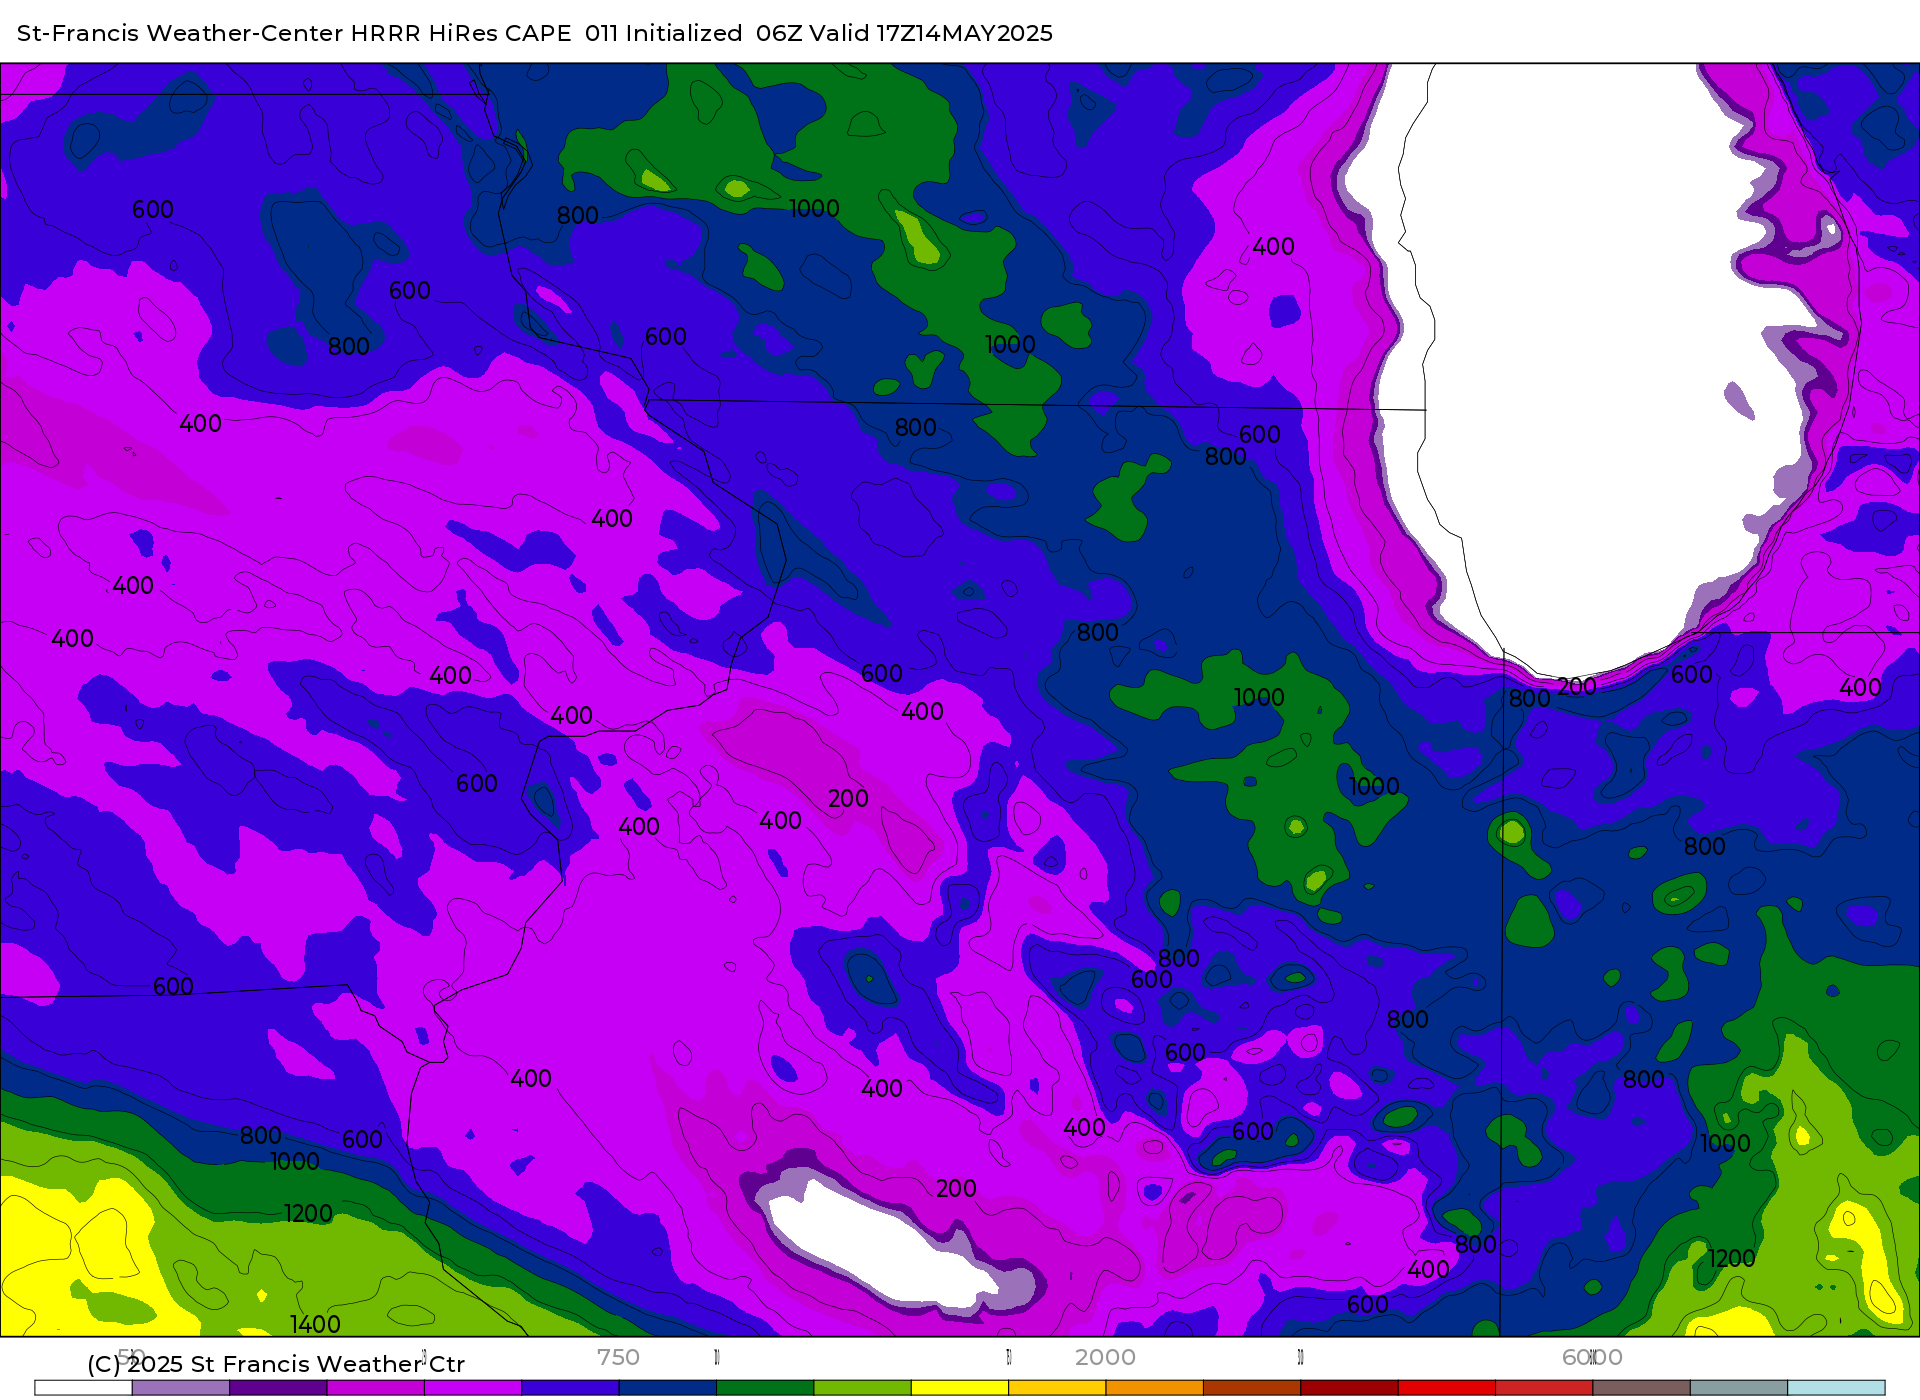Select the '750' legend scale label
The height and width of the screenshot is (1400, 1920).
pyautogui.click(x=618, y=1357)
